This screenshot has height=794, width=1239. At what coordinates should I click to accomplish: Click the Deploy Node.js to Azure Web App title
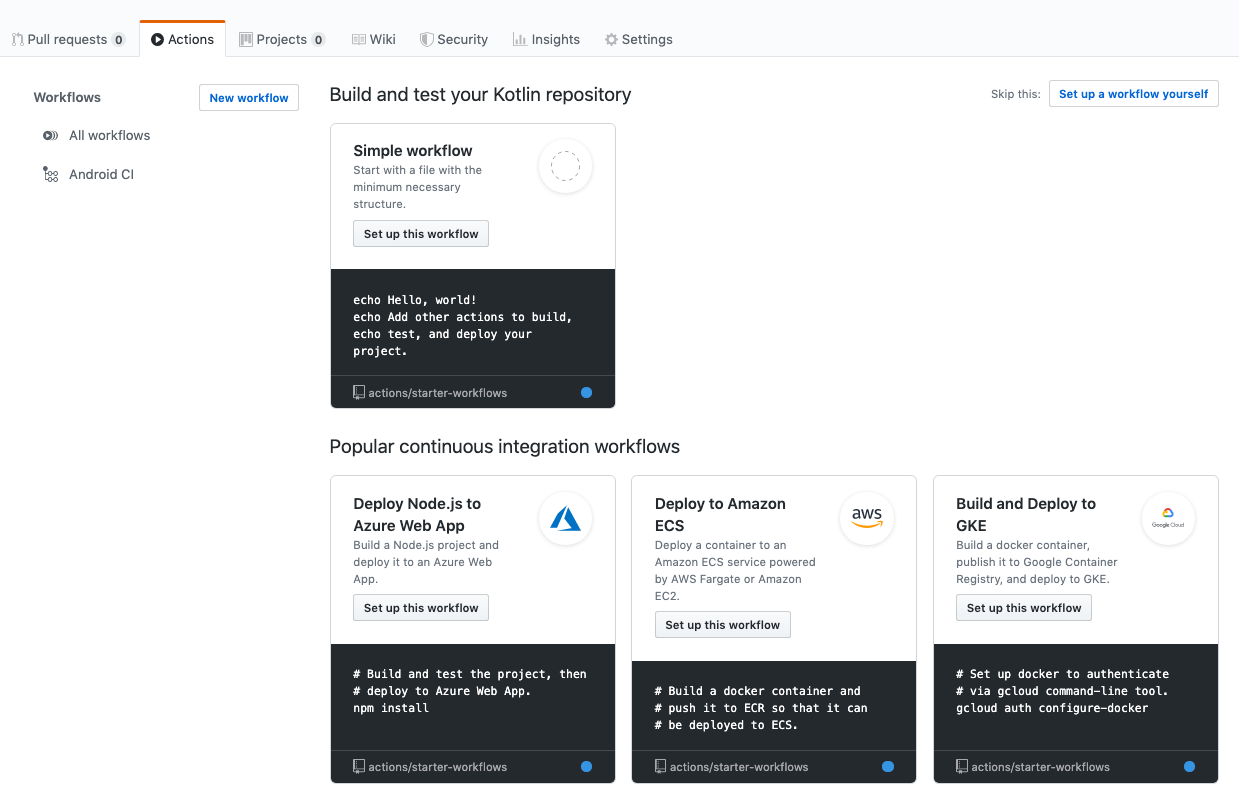tap(417, 514)
